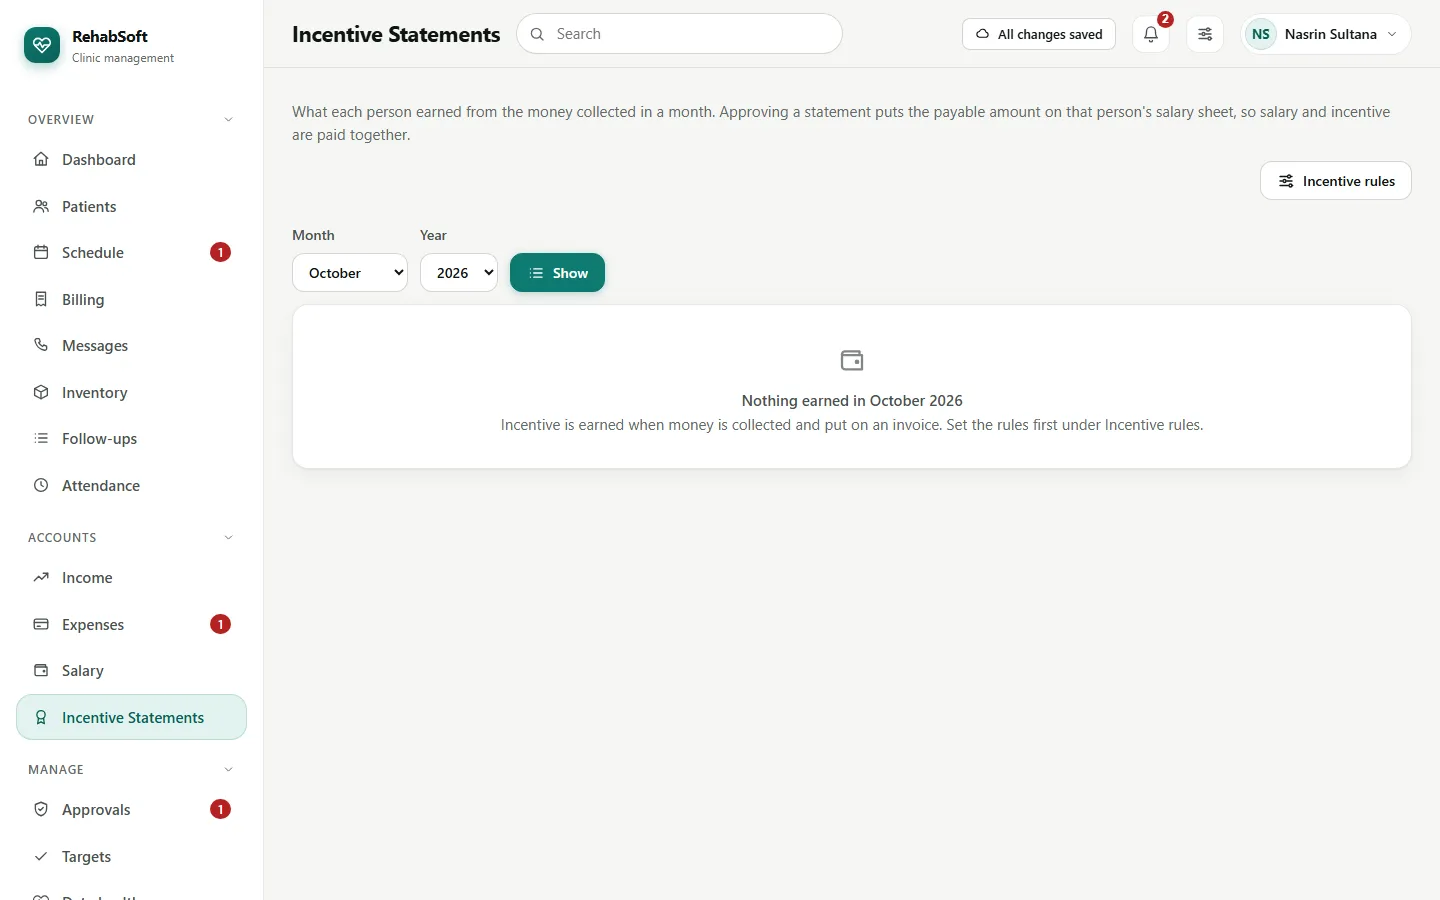Click All changes saved status button
This screenshot has height=900, width=1440.
tap(1039, 34)
